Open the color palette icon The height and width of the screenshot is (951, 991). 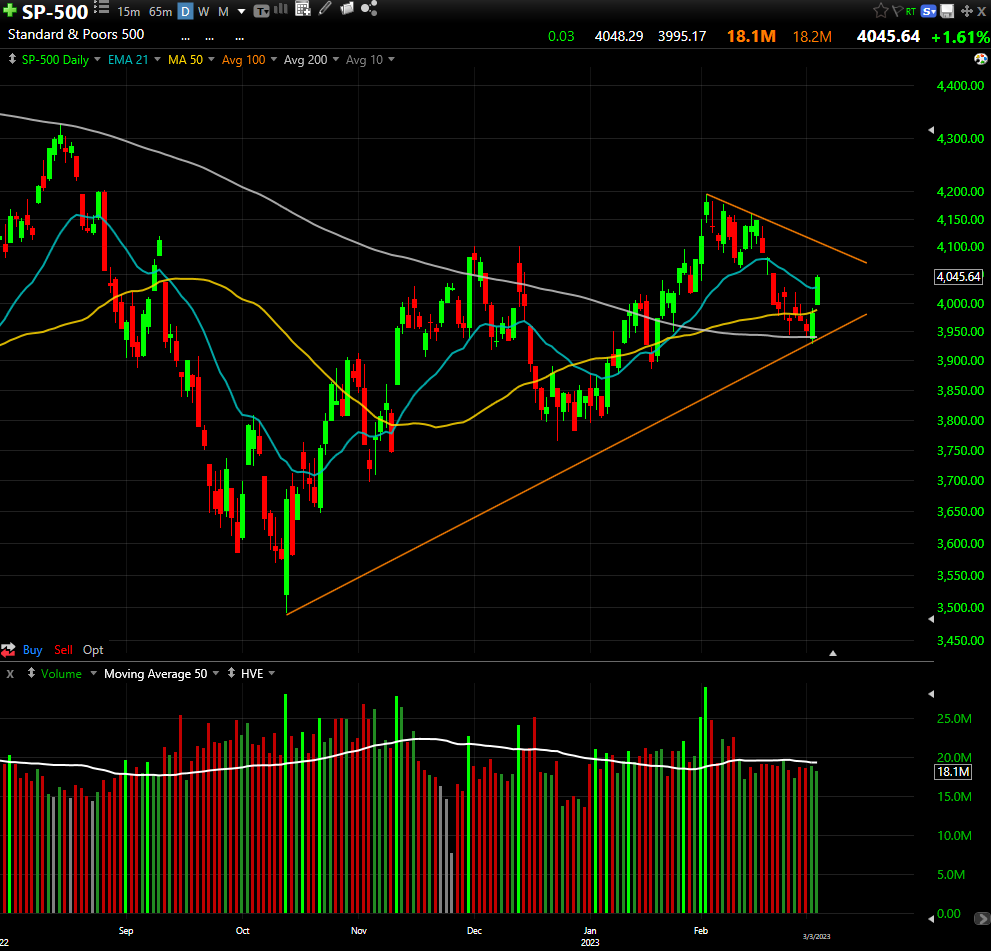click(x=980, y=59)
